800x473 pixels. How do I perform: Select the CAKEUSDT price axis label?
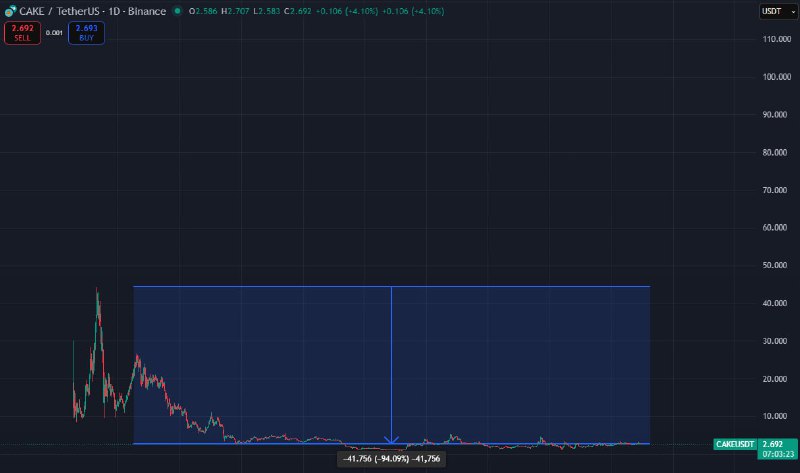[735, 443]
